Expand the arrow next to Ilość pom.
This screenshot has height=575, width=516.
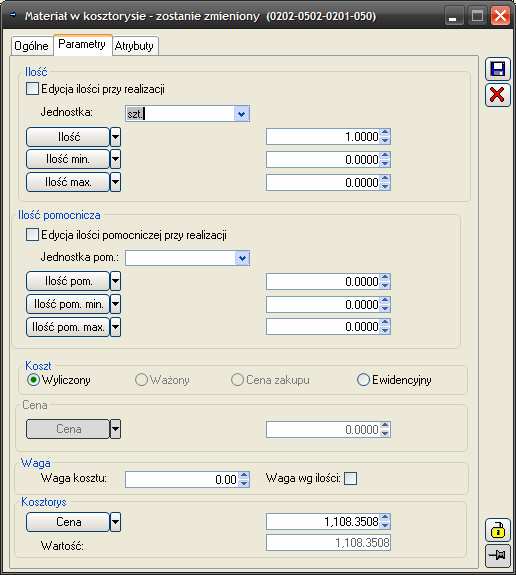(116, 281)
